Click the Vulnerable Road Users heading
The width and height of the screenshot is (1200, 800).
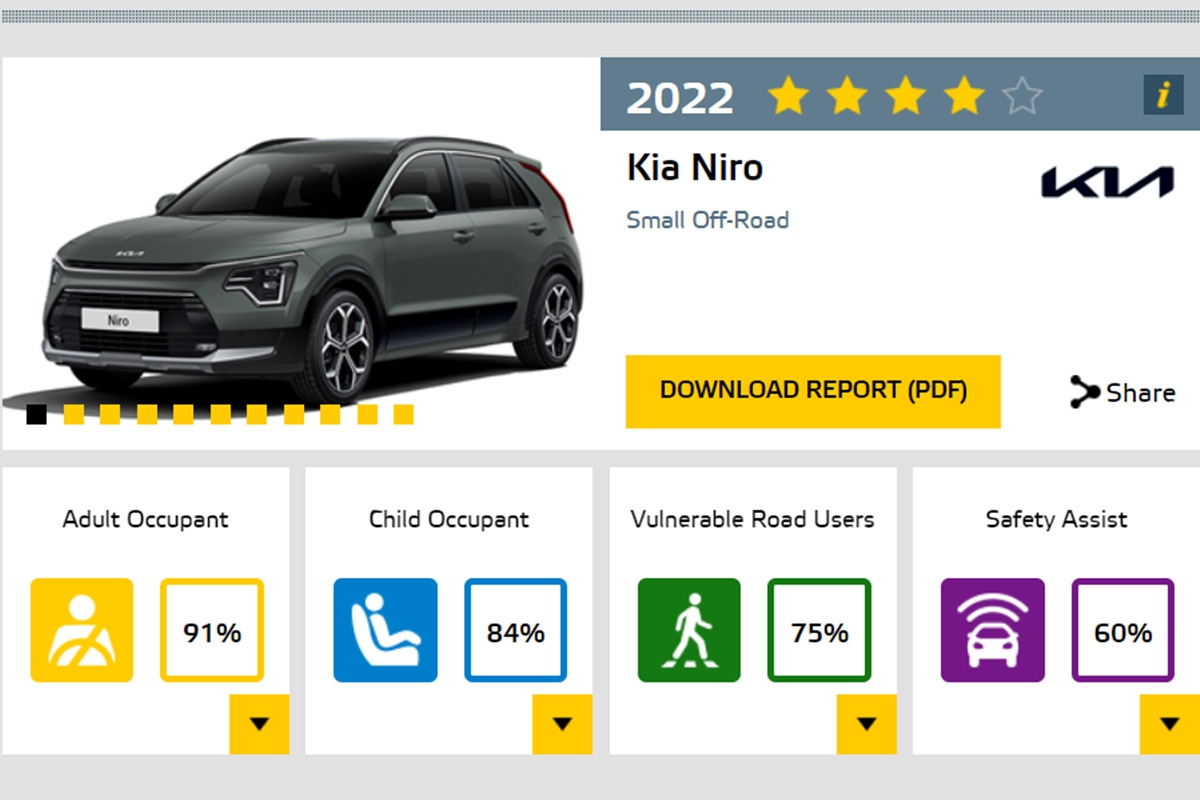(x=752, y=520)
